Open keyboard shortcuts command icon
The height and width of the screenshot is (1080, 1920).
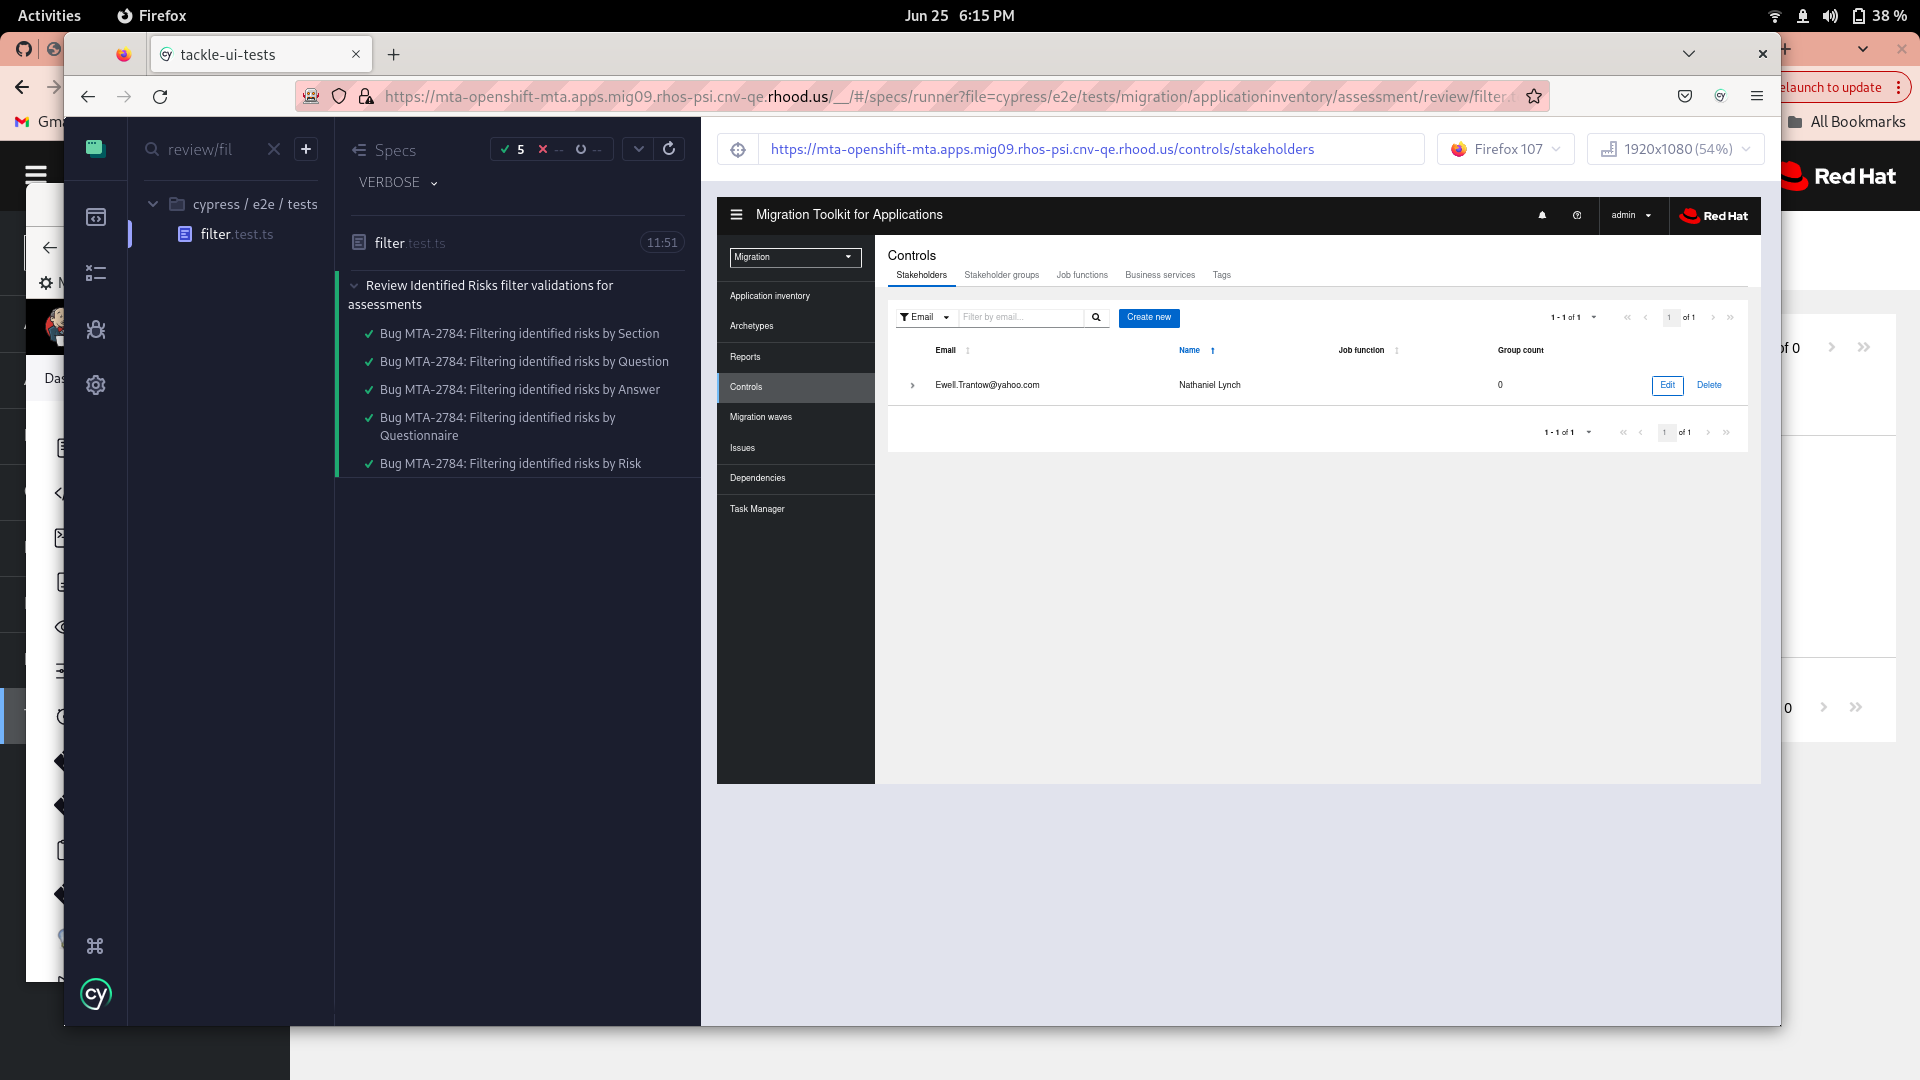click(95, 946)
